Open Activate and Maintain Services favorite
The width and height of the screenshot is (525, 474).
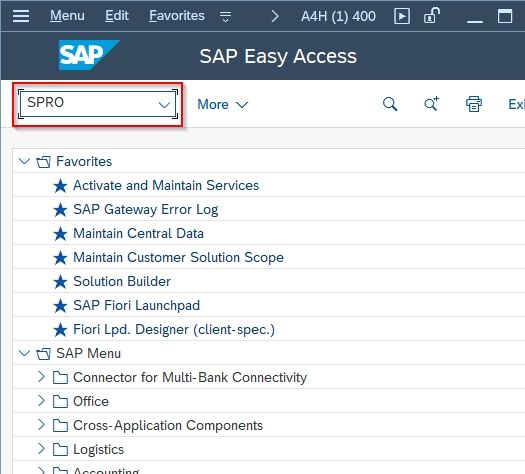tap(166, 185)
